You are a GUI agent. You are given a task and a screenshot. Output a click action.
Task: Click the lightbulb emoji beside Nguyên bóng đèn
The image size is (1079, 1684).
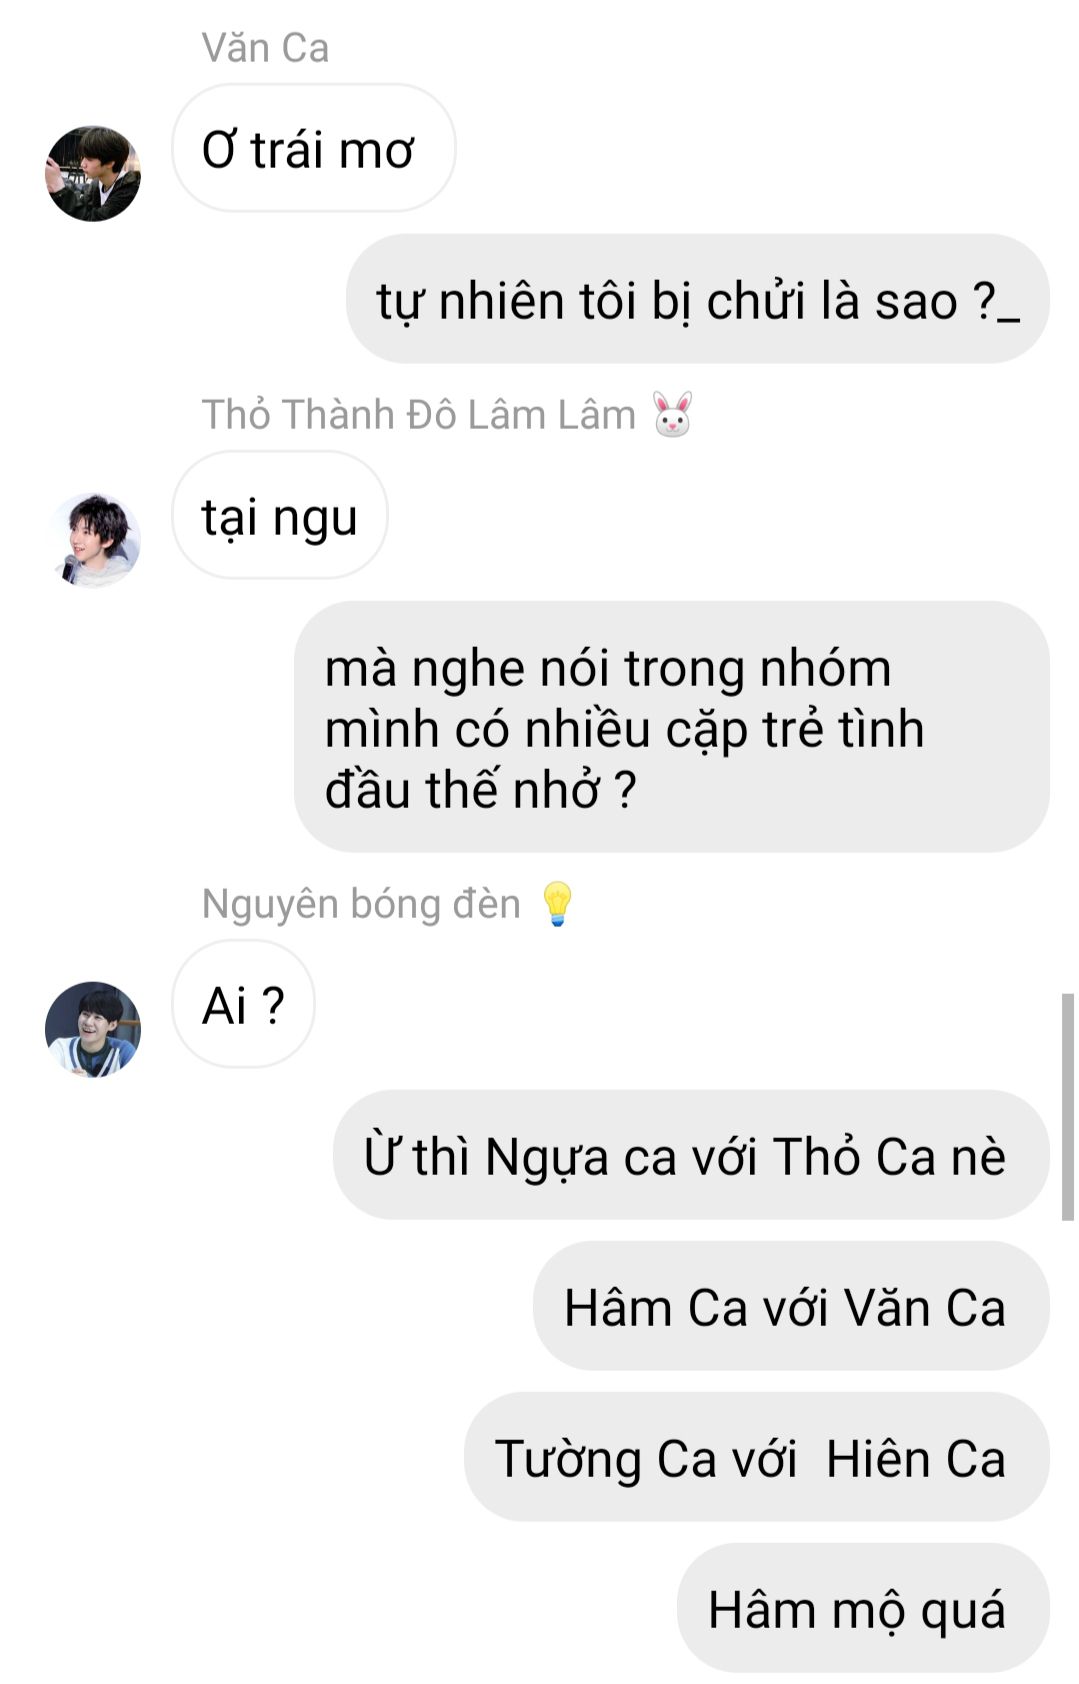557,904
